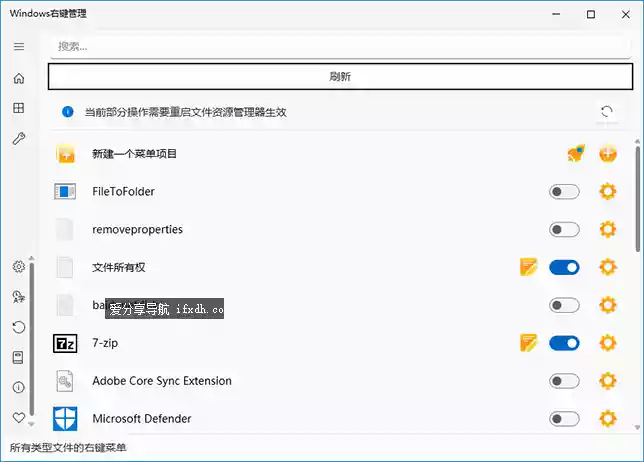Image resolution: width=644 pixels, height=462 pixels.
Task: Select the Microsoft Defender label
Action: coord(142,418)
